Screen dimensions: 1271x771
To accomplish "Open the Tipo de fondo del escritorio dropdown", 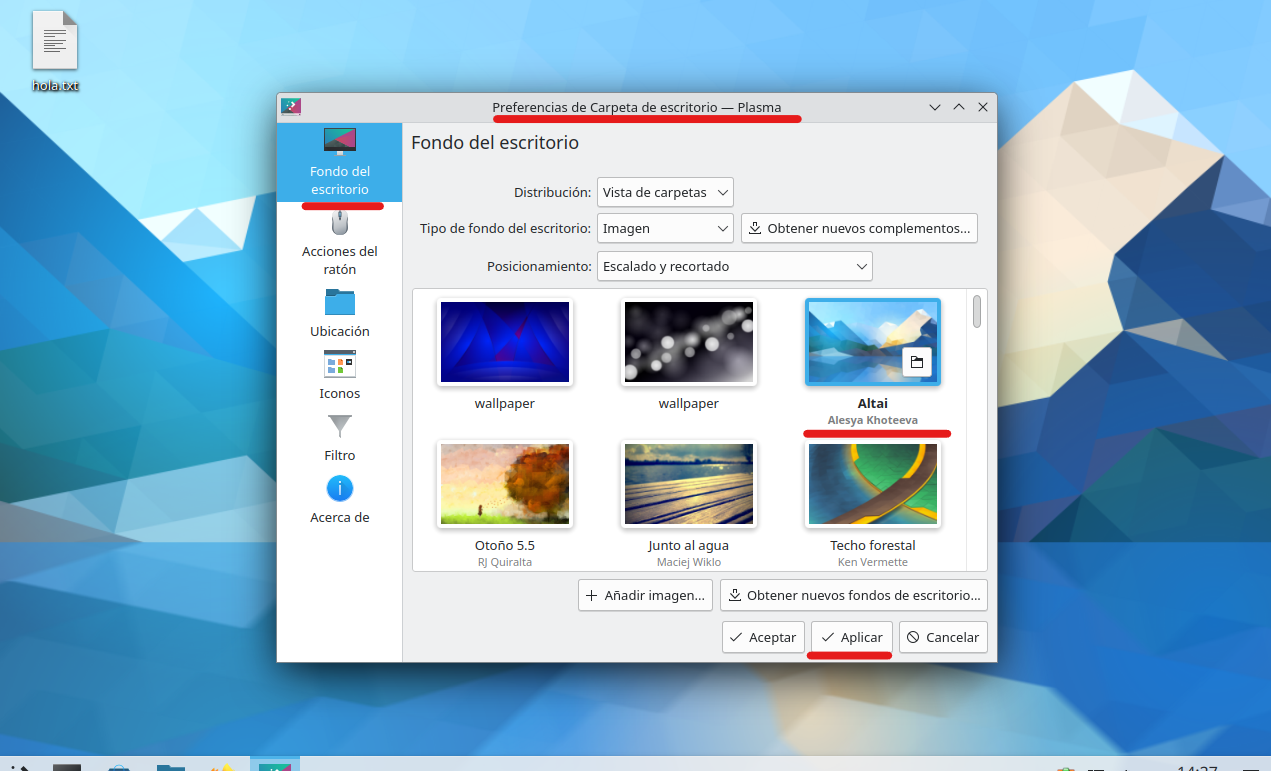I will pyautogui.click(x=664, y=228).
